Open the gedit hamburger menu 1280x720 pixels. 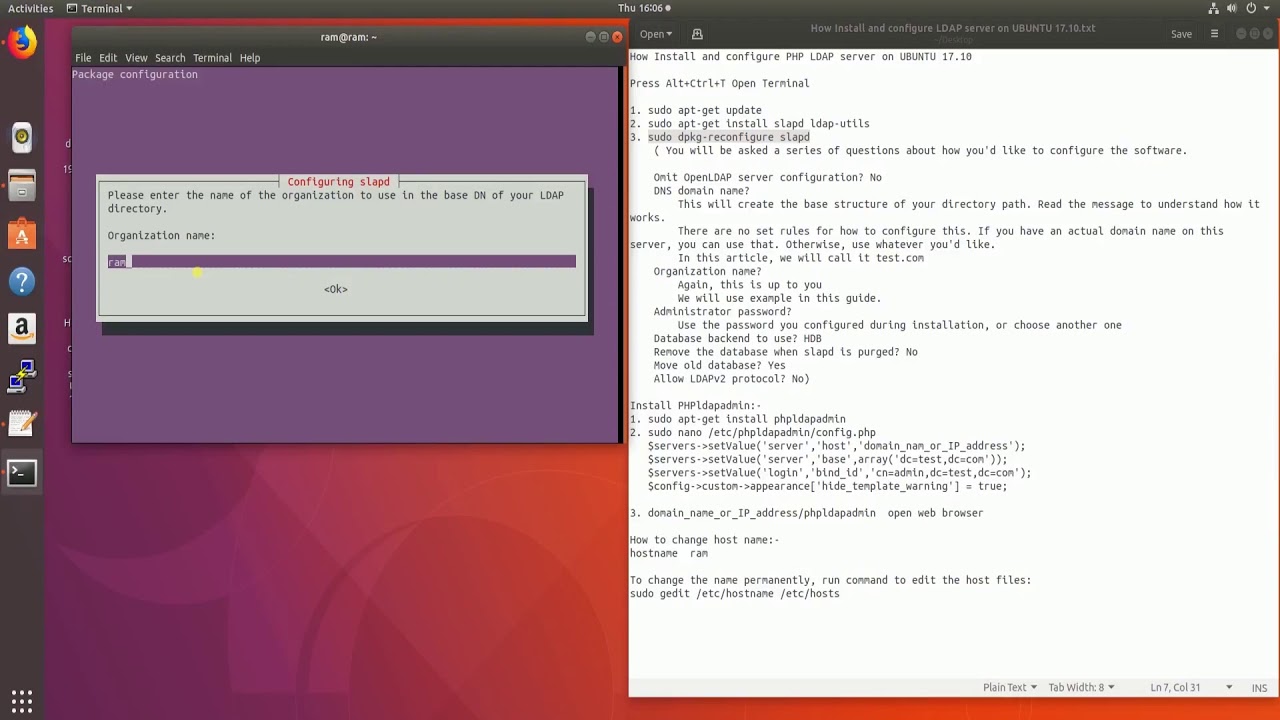[x=1215, y=34]
